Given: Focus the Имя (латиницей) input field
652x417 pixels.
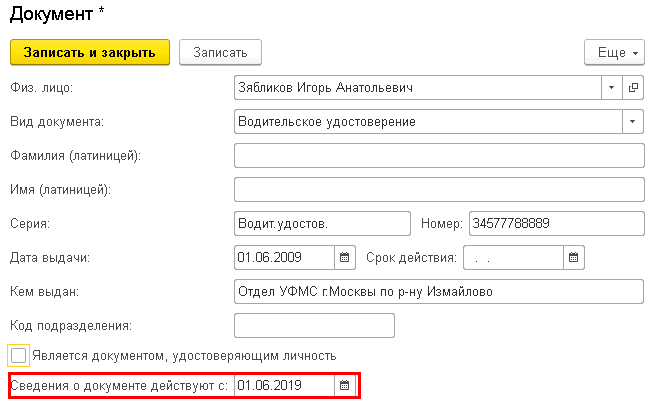Looking at the screenshot, I should [x=439, y=190].
